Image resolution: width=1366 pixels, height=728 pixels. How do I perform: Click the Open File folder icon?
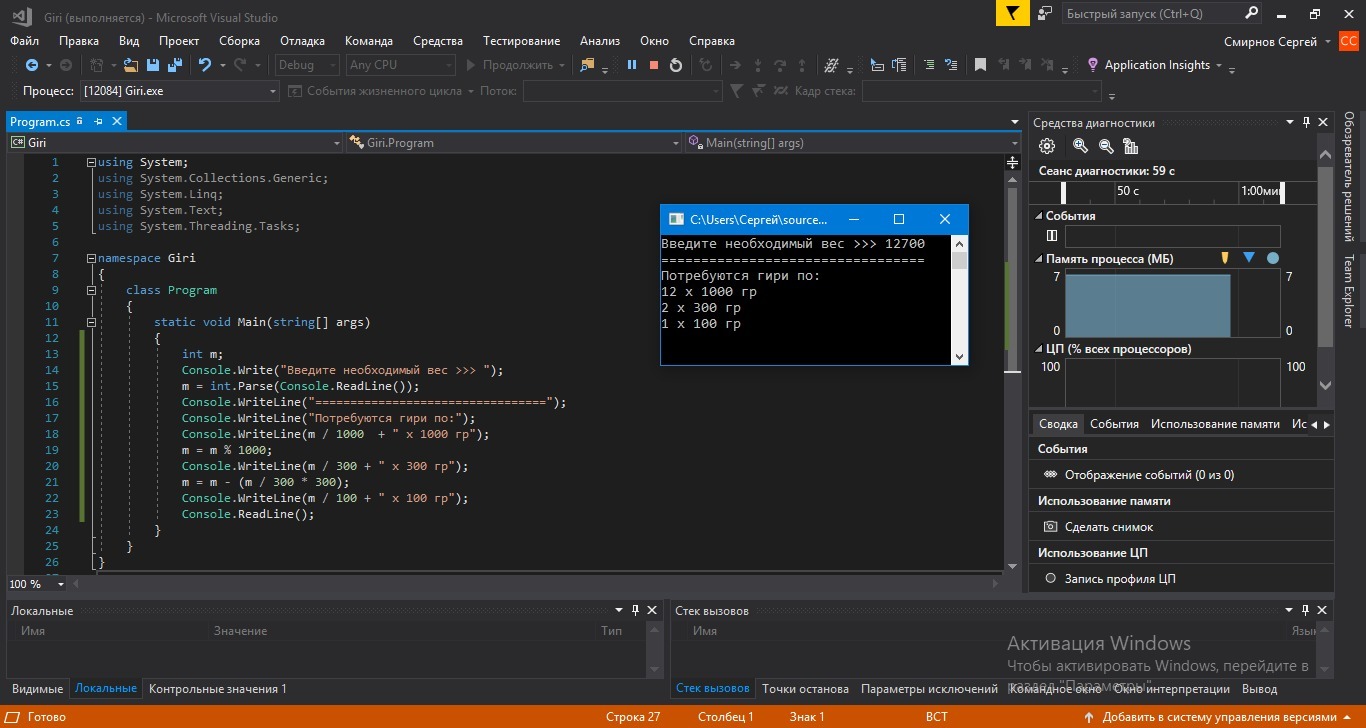click(x=131, y=65)
